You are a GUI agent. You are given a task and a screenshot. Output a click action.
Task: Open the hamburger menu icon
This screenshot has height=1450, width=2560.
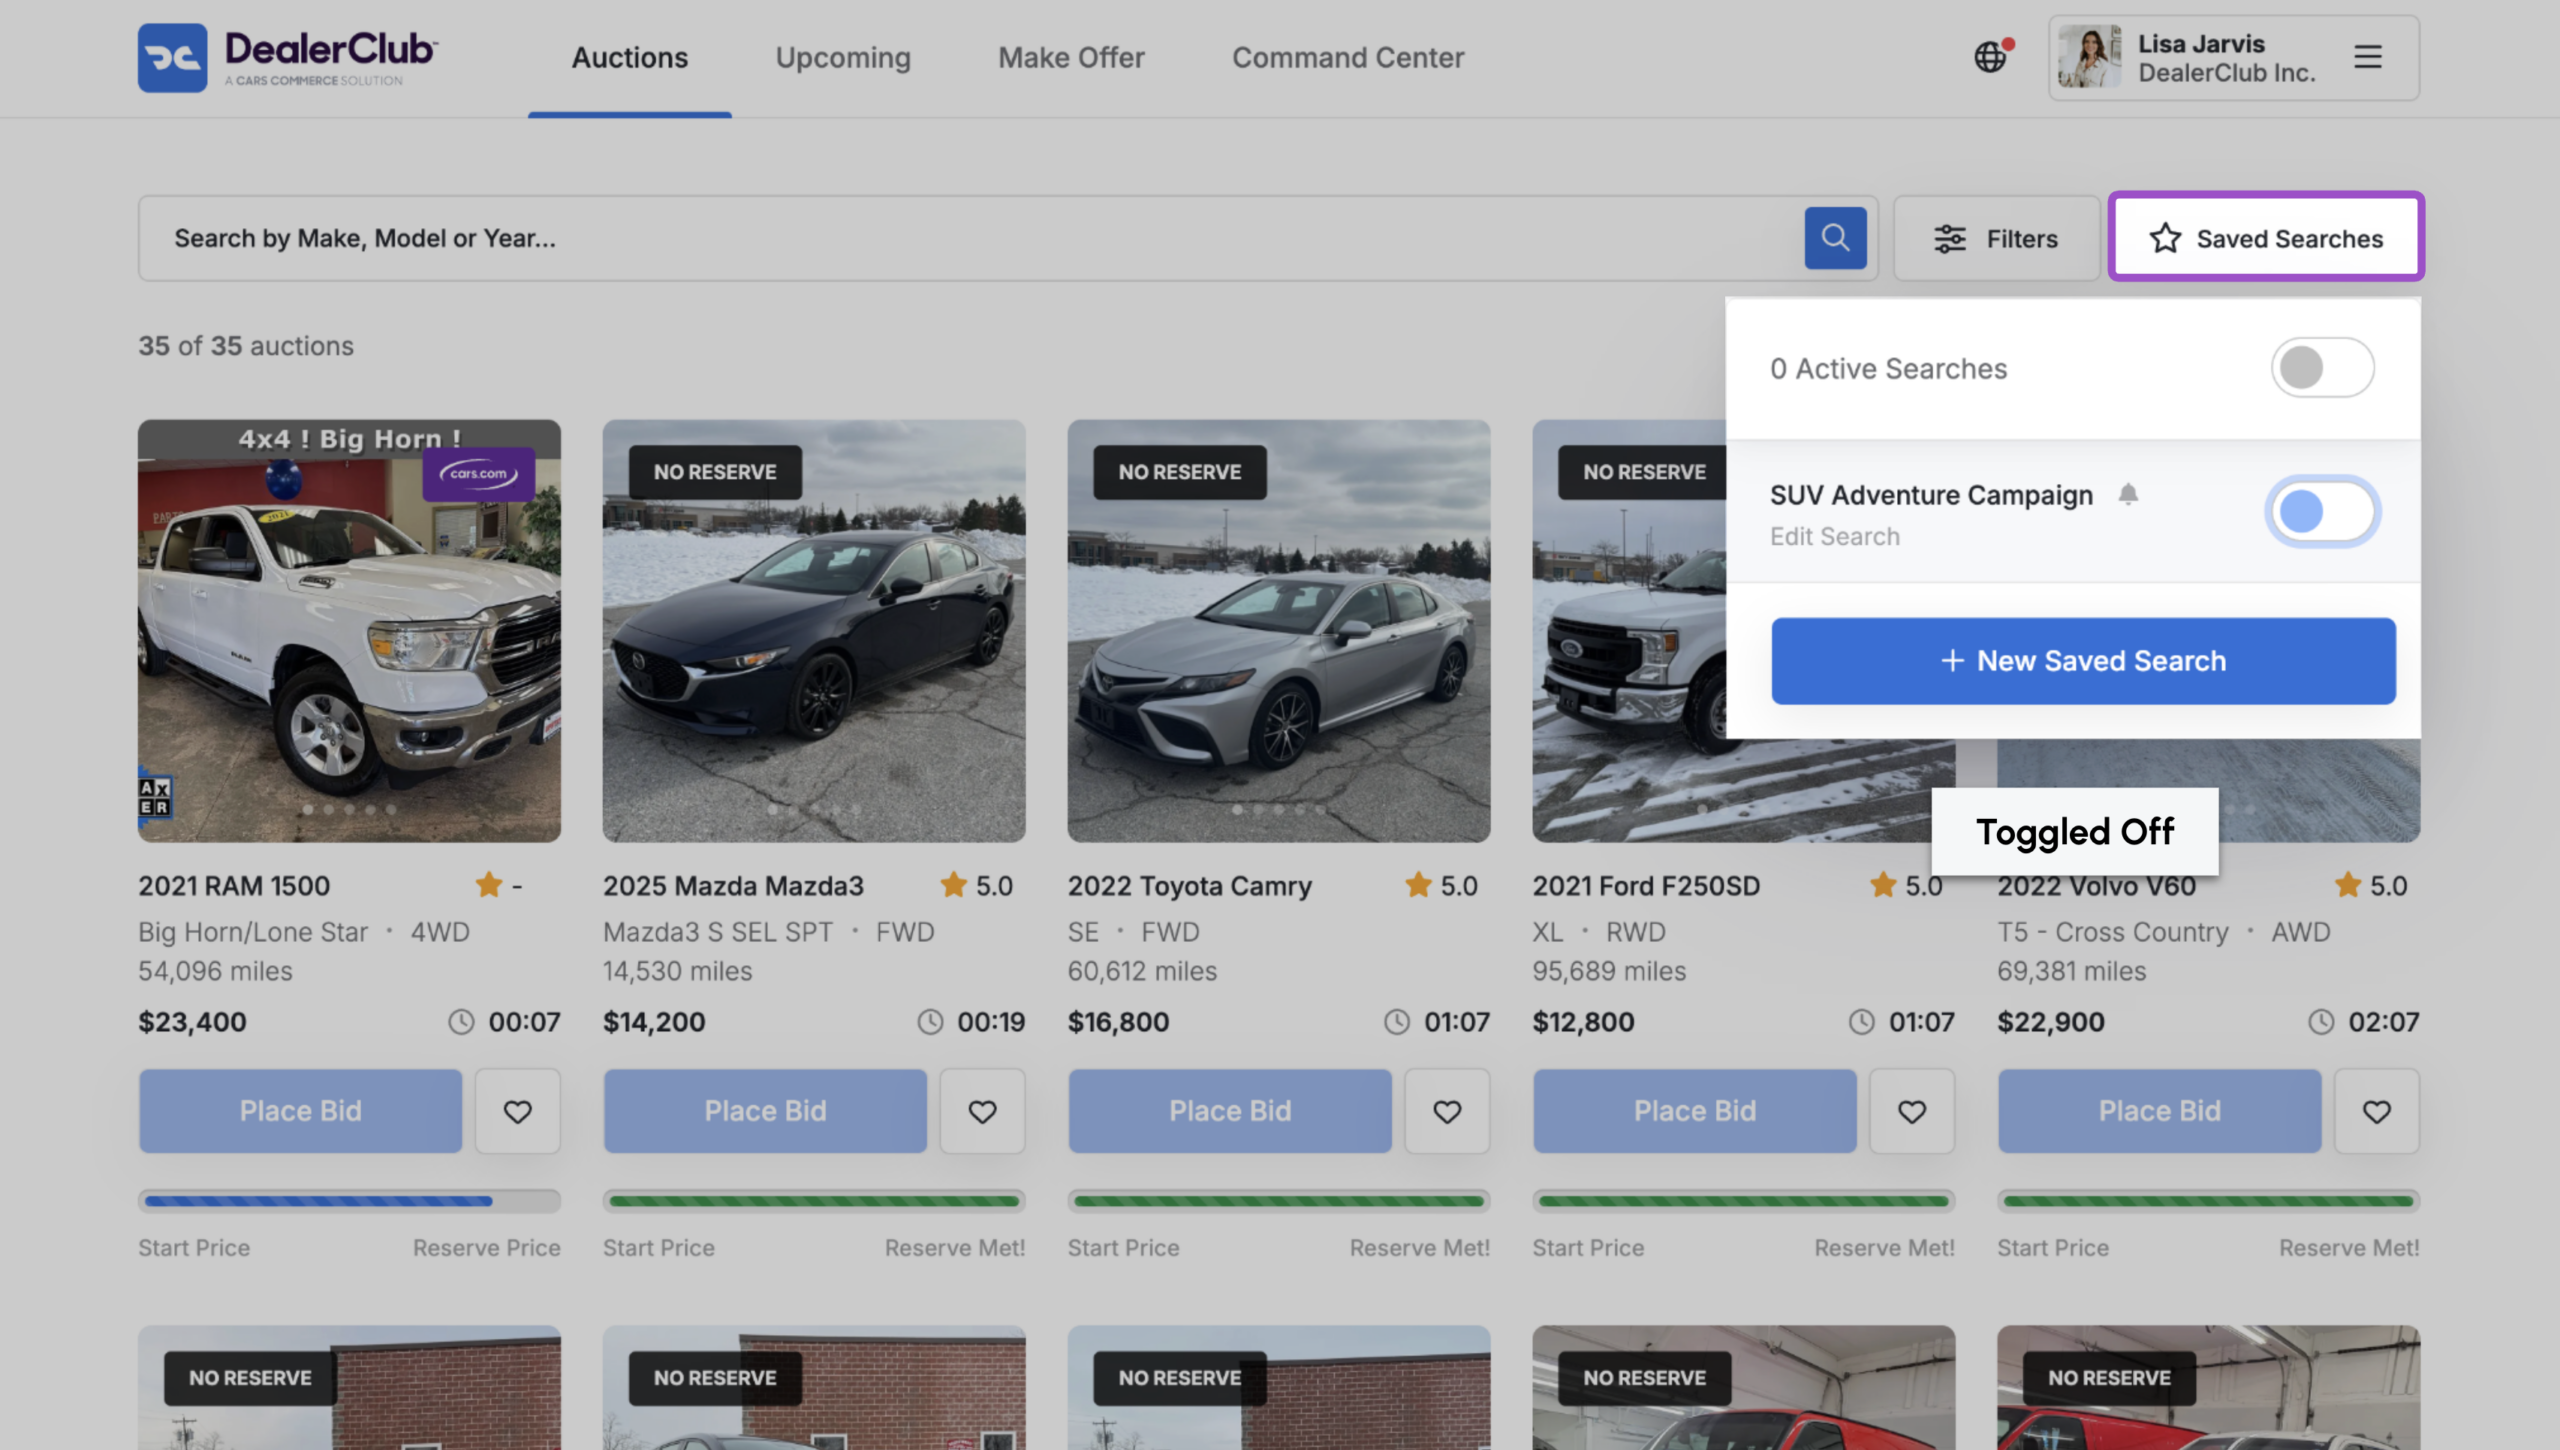coord(2367,57)
